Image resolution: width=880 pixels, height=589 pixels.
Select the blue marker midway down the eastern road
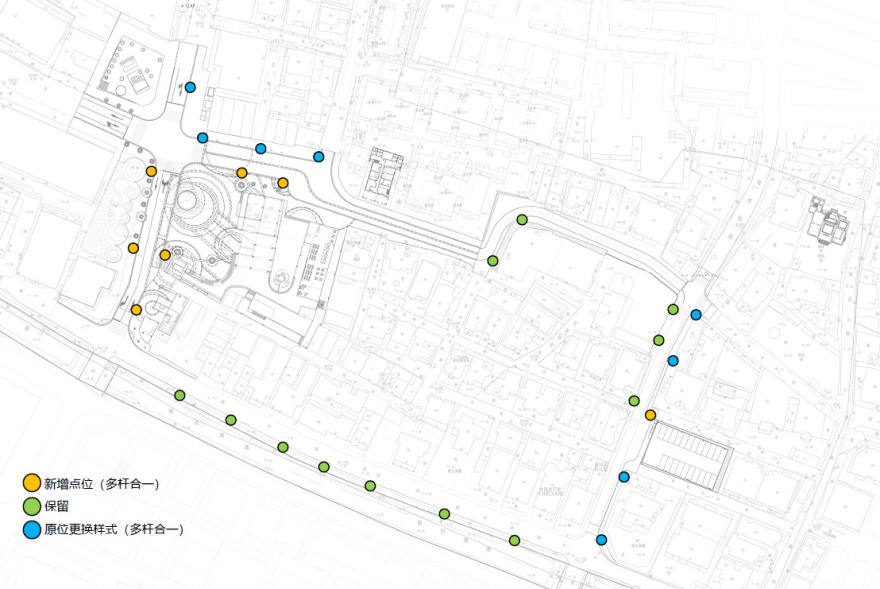(x=673, y=359)
